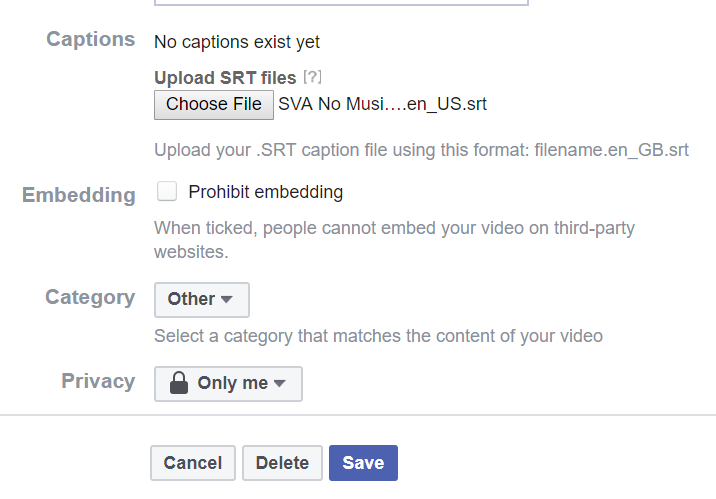
Task: Click the Category section label
Action: click(90, 298)
